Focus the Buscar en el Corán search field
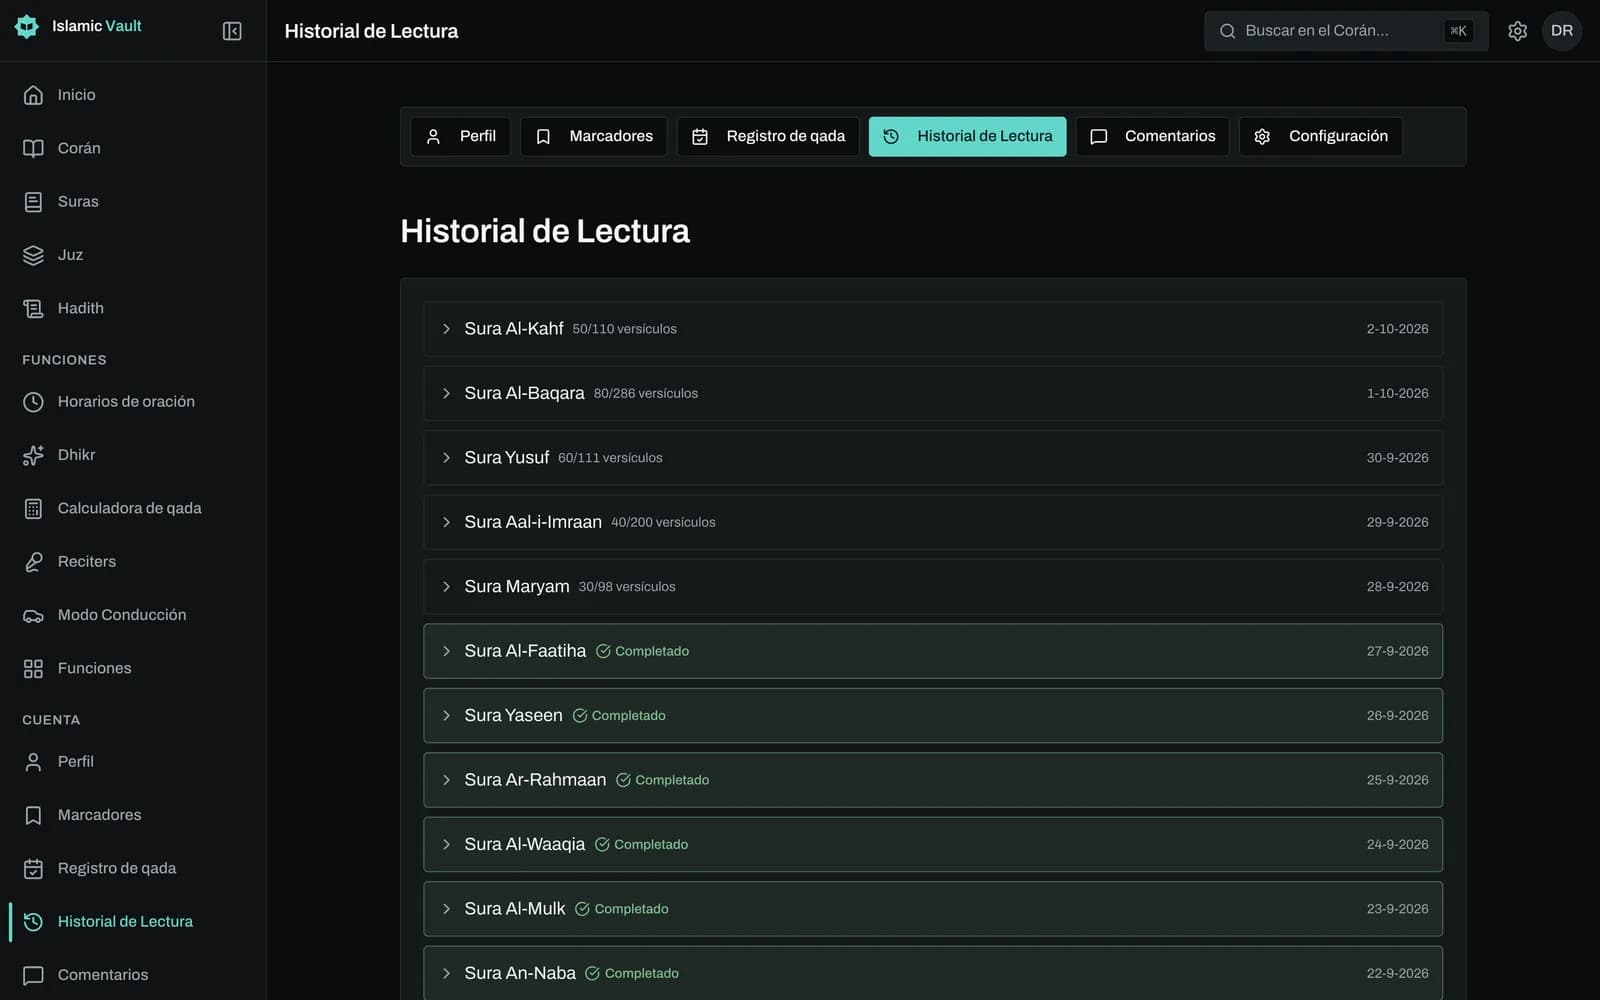 [1346, 31]
